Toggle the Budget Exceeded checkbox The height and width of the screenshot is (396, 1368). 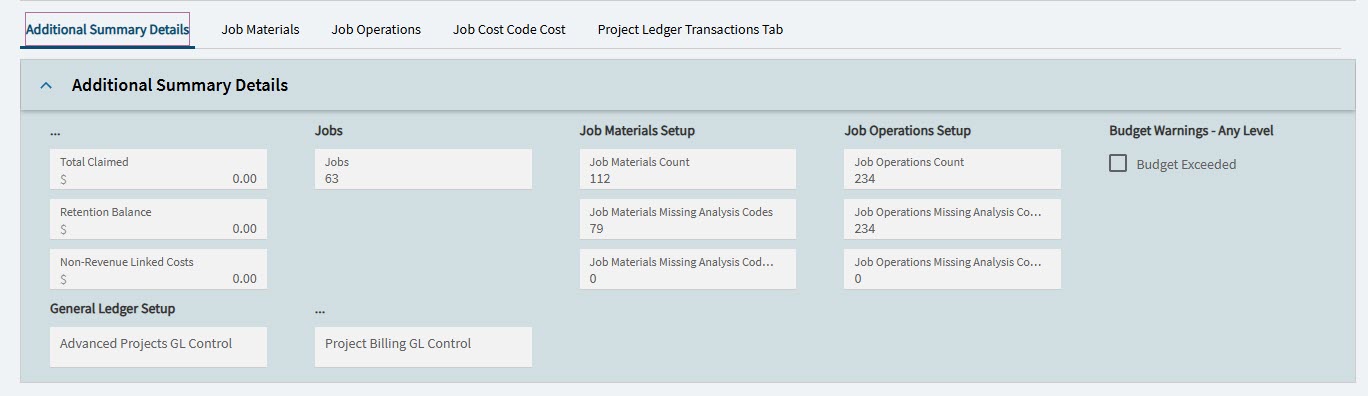1118,164
